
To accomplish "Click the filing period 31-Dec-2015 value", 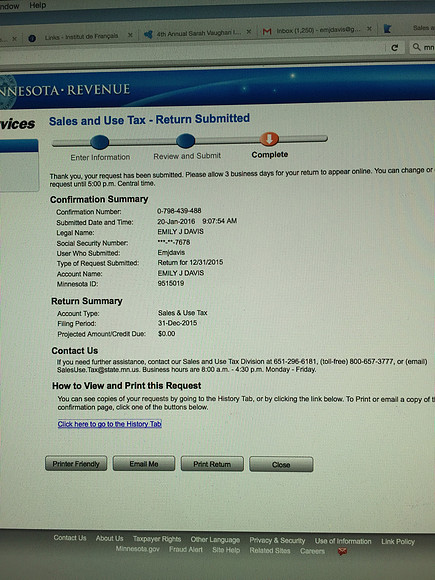I will pos(178,323).
